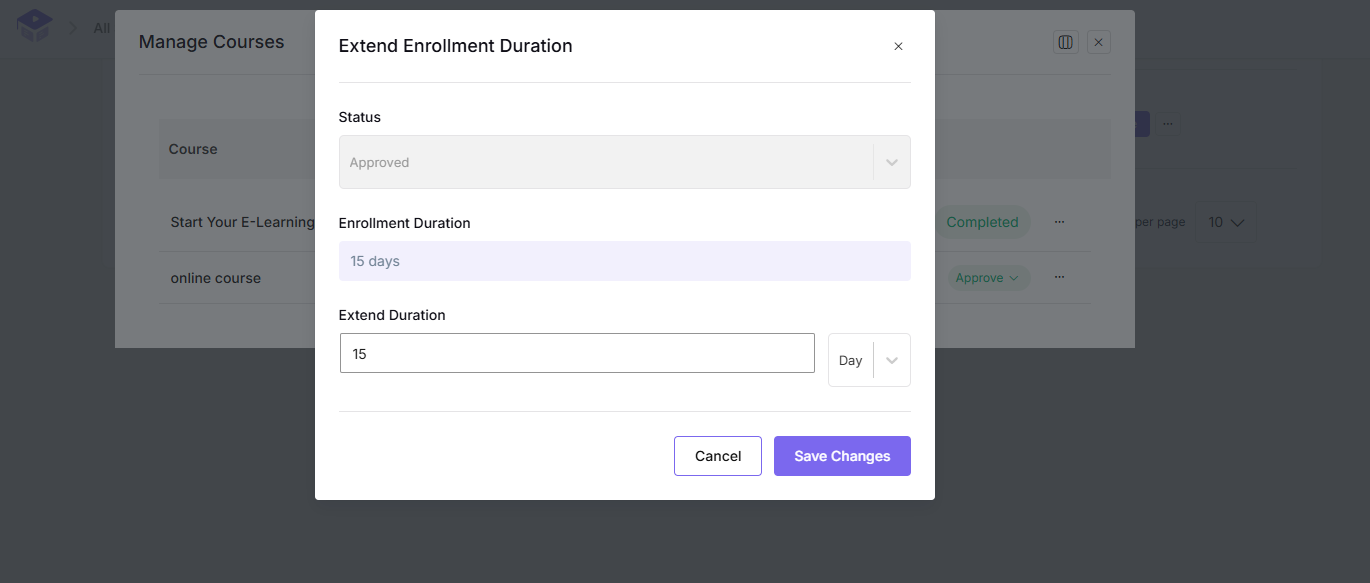Open the Day unit dropdown

869,360
